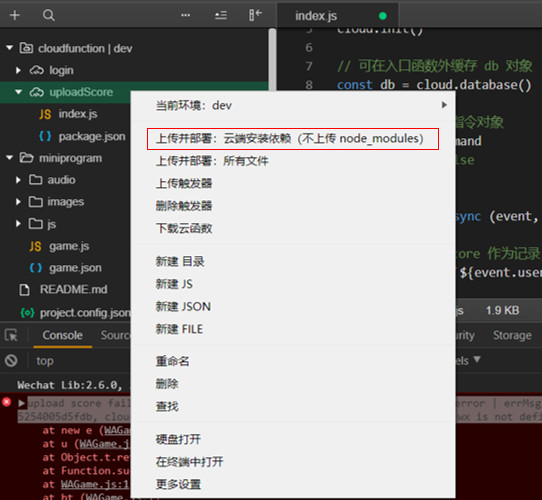The image size is (542, 500).
Task: Select 新建 JSON menu entry
Action: coord(183,306)
